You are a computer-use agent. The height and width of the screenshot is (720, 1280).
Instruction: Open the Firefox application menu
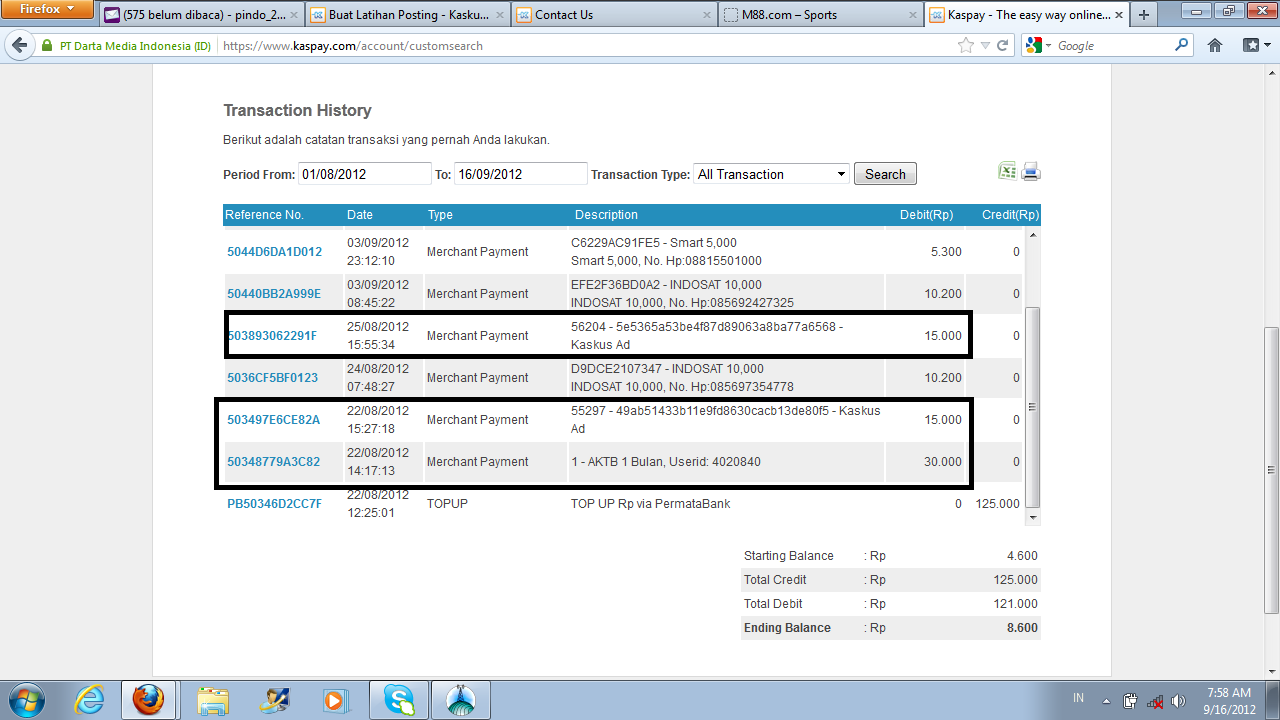pos(47,9)
